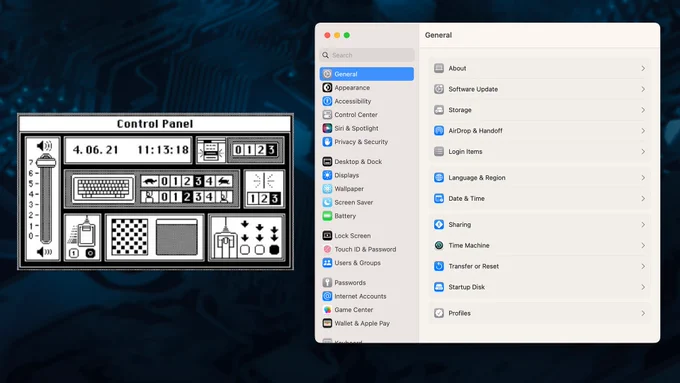The image size is (680, 383).
Task: Click the menu blinking icon in Control Panel
Action: click(x=211, y=150)
